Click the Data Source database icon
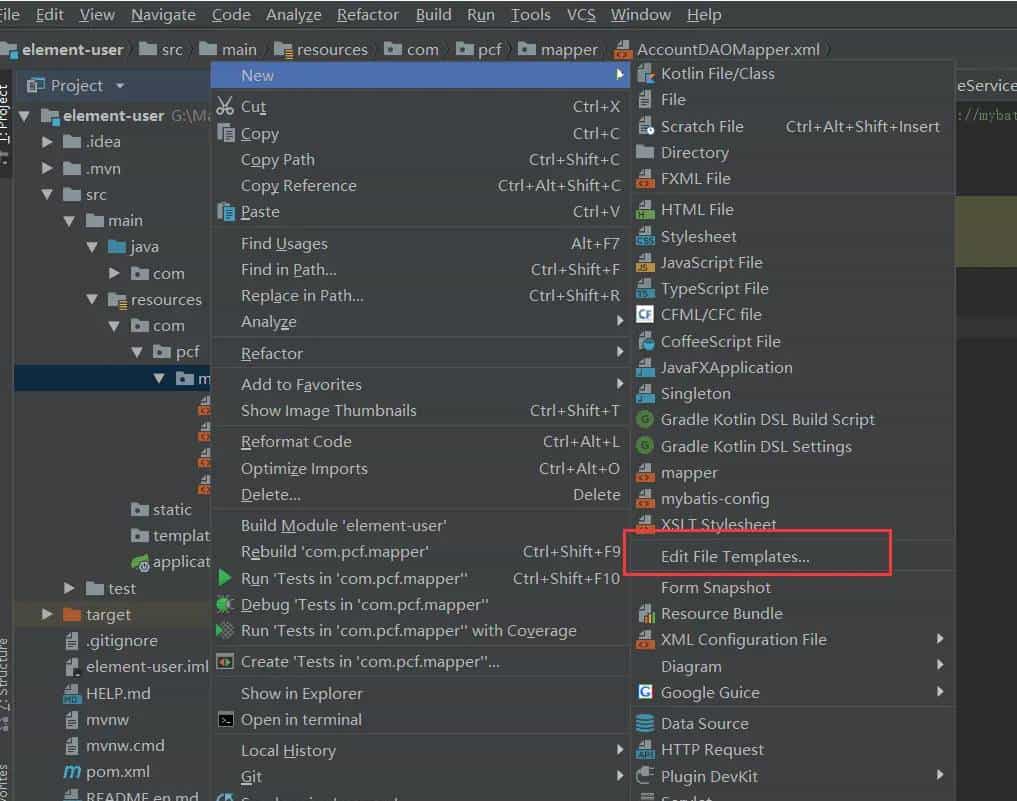The image size is (1017, 801). point(645,724)
